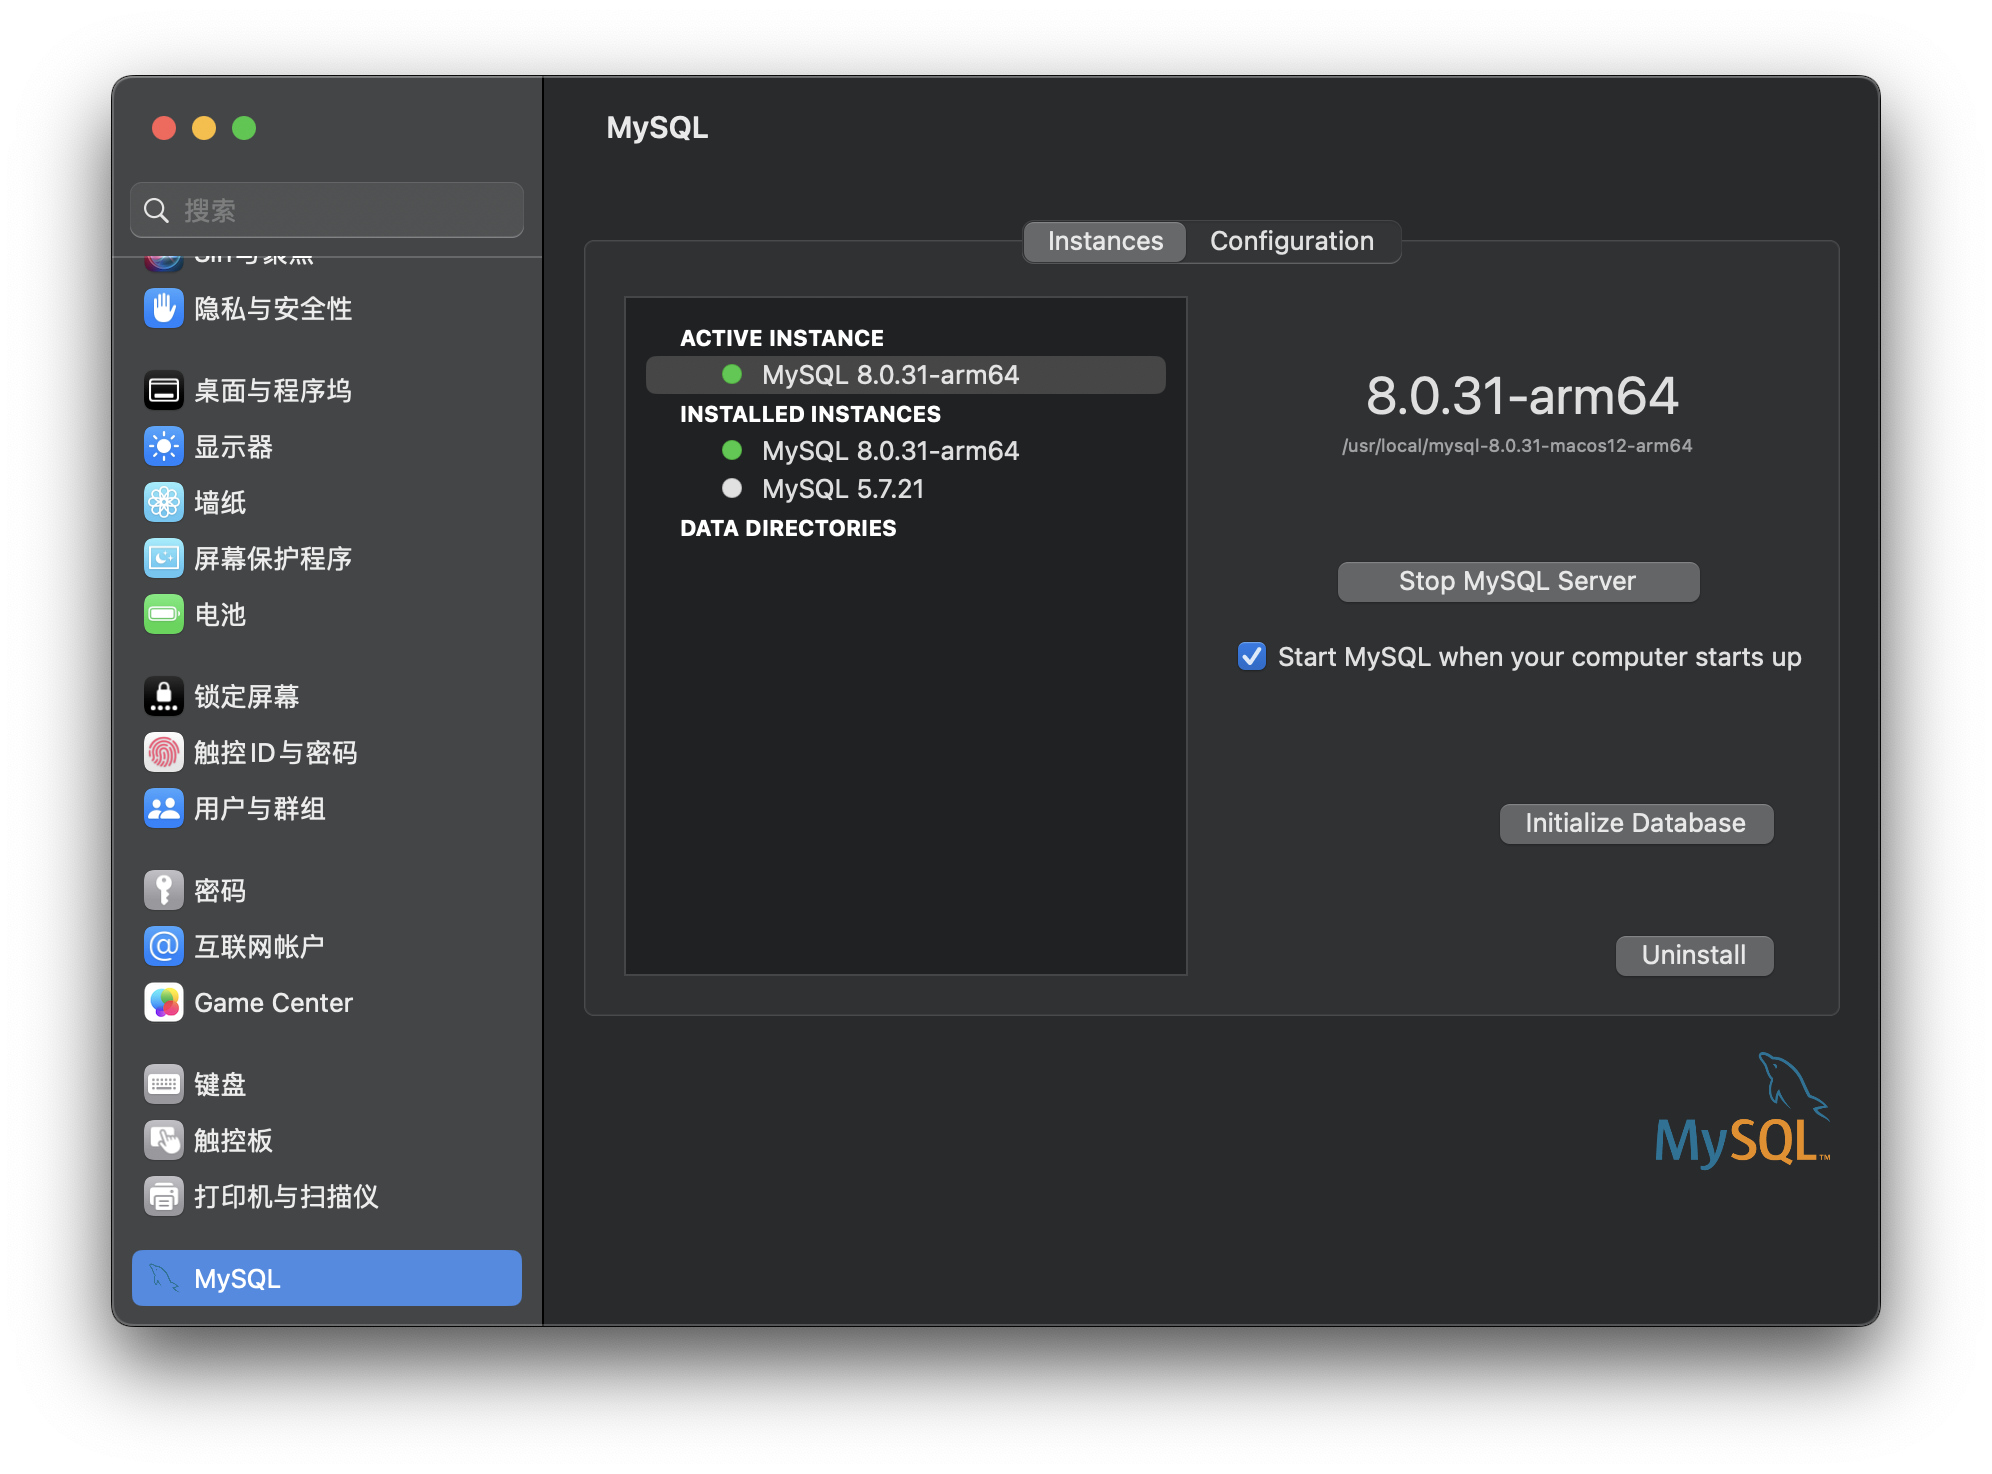
Task: Open the Printers & Scanners icon
Action: click(x=163, y=1197)
